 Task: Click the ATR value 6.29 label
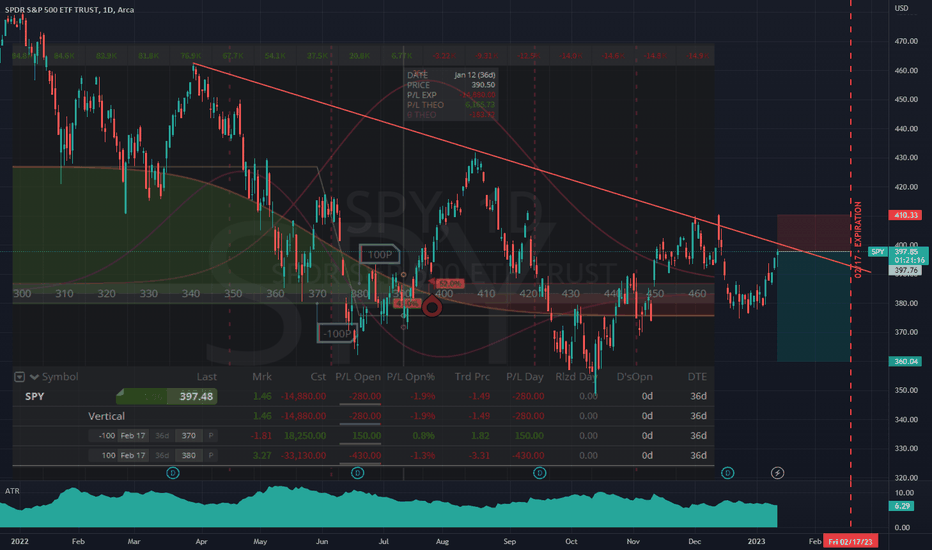click(902, 506)
